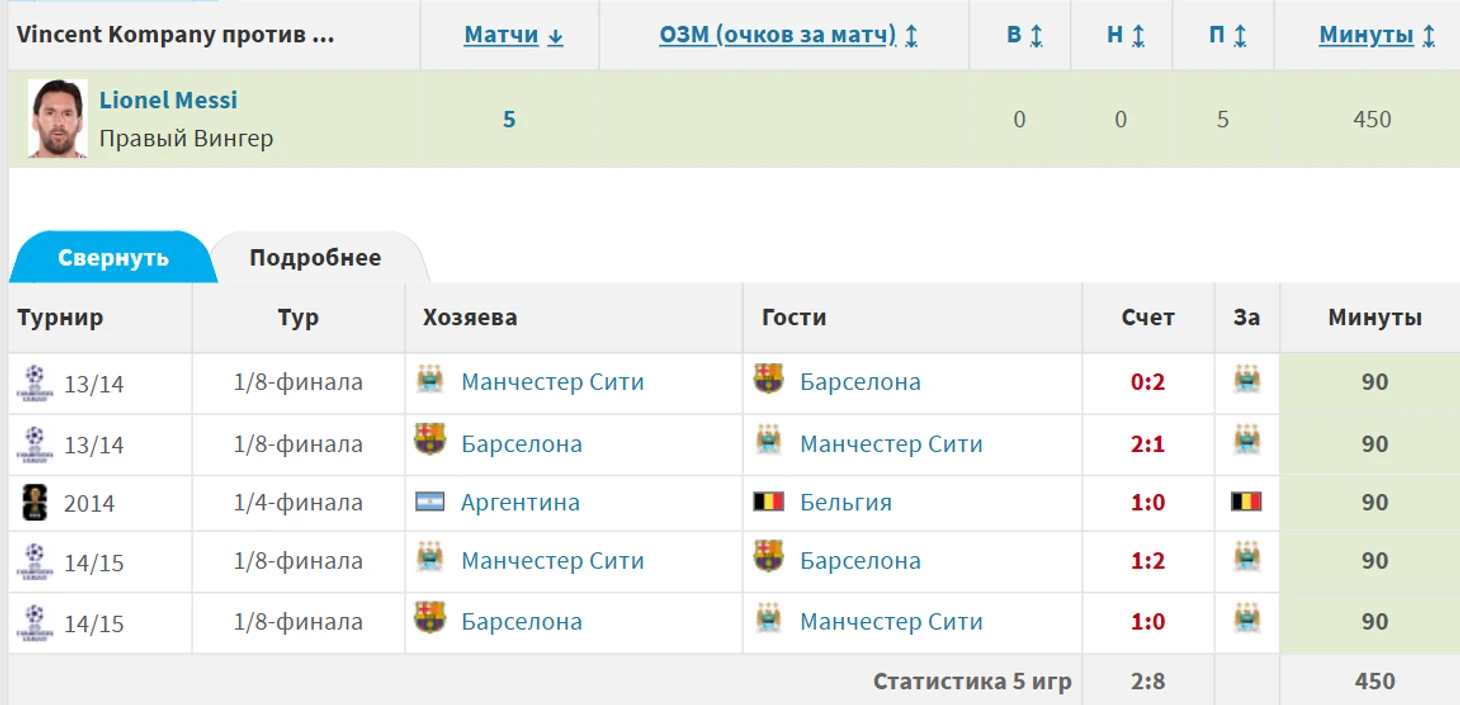Click Lionel Messi's portrait photo
This screenshot has height=705, width=1460.
pos(58,119)
